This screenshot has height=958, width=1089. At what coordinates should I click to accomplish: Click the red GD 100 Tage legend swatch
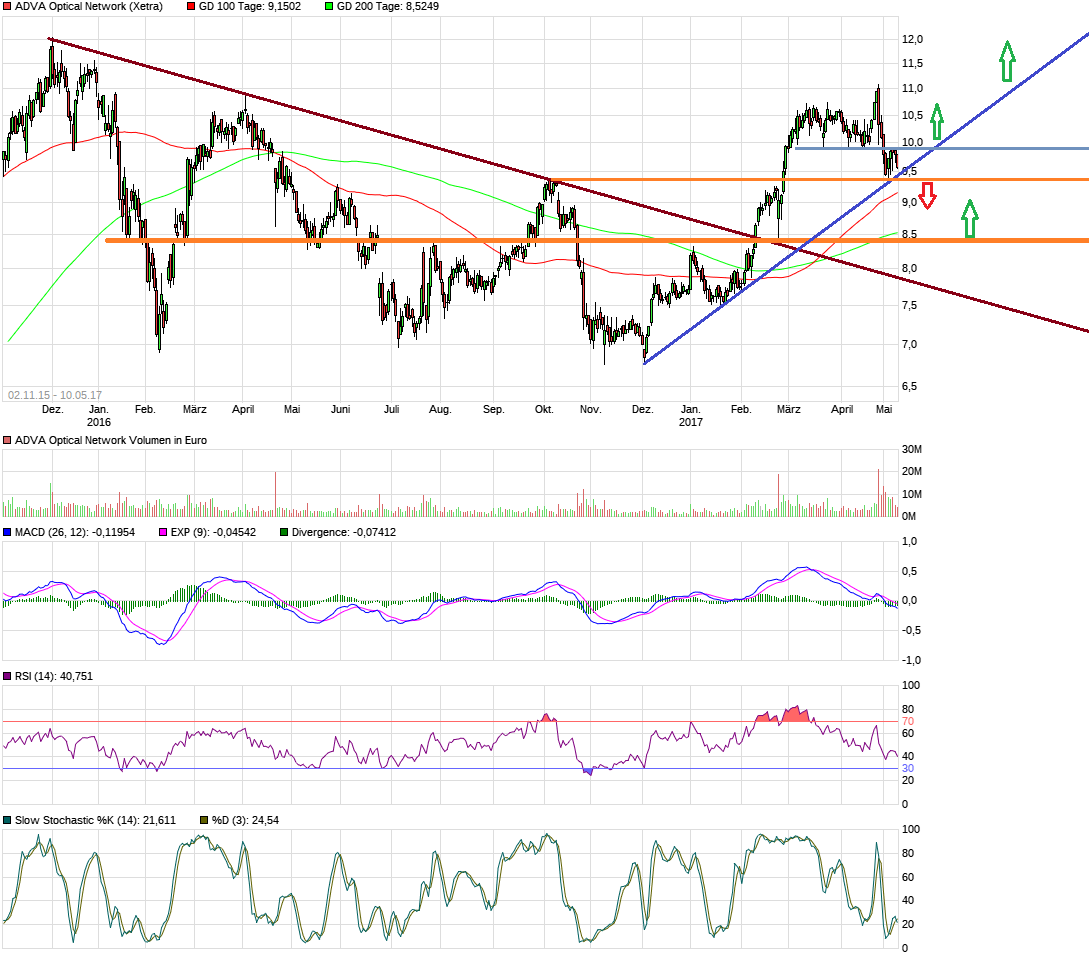pos(191,6)
